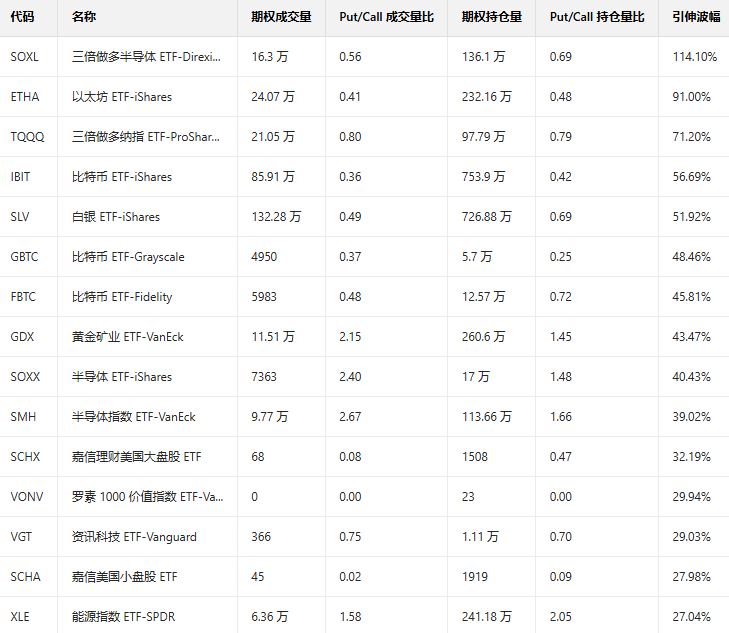Sort by the 期权持仓量 column header
Image resolution: width=729 pixels, height=633 pixels.
pos(491,17)
